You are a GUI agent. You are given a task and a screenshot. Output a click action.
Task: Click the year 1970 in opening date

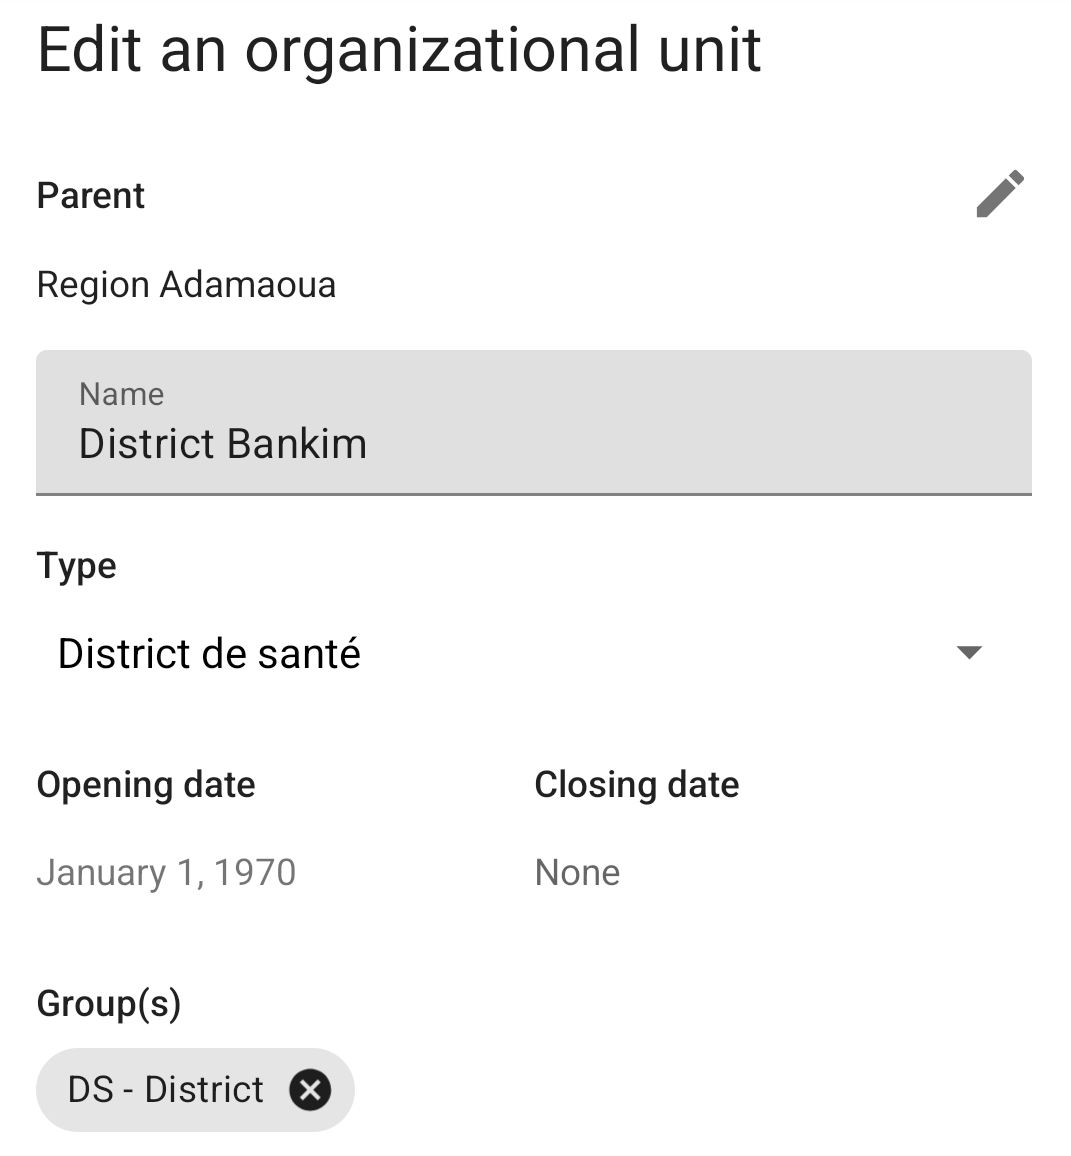point(255,873)
